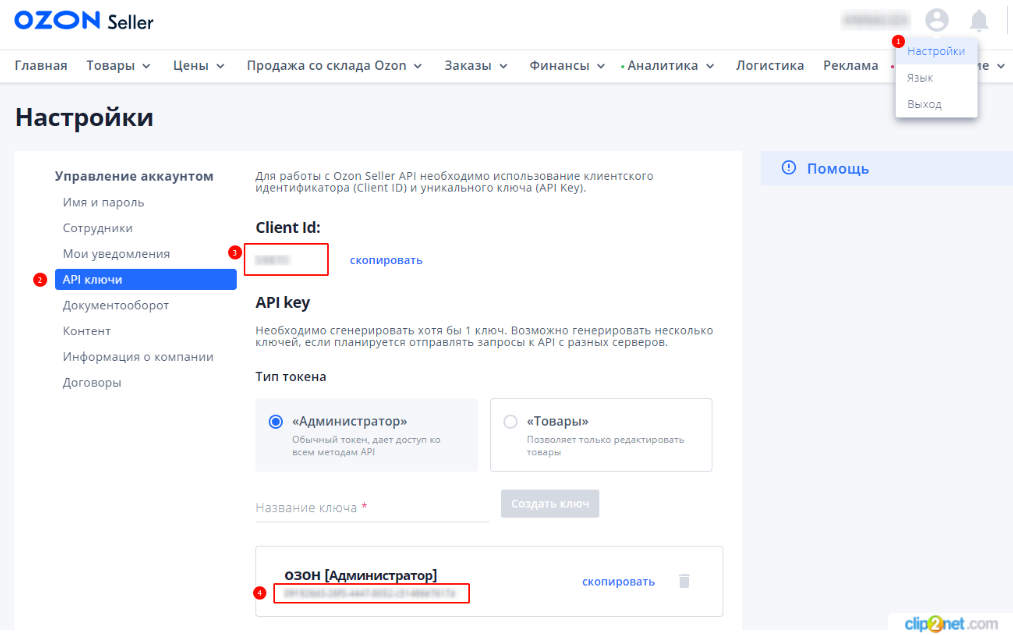Open Контент settings section
Viewport: 1013px width, 635px height.
point(87,331)
